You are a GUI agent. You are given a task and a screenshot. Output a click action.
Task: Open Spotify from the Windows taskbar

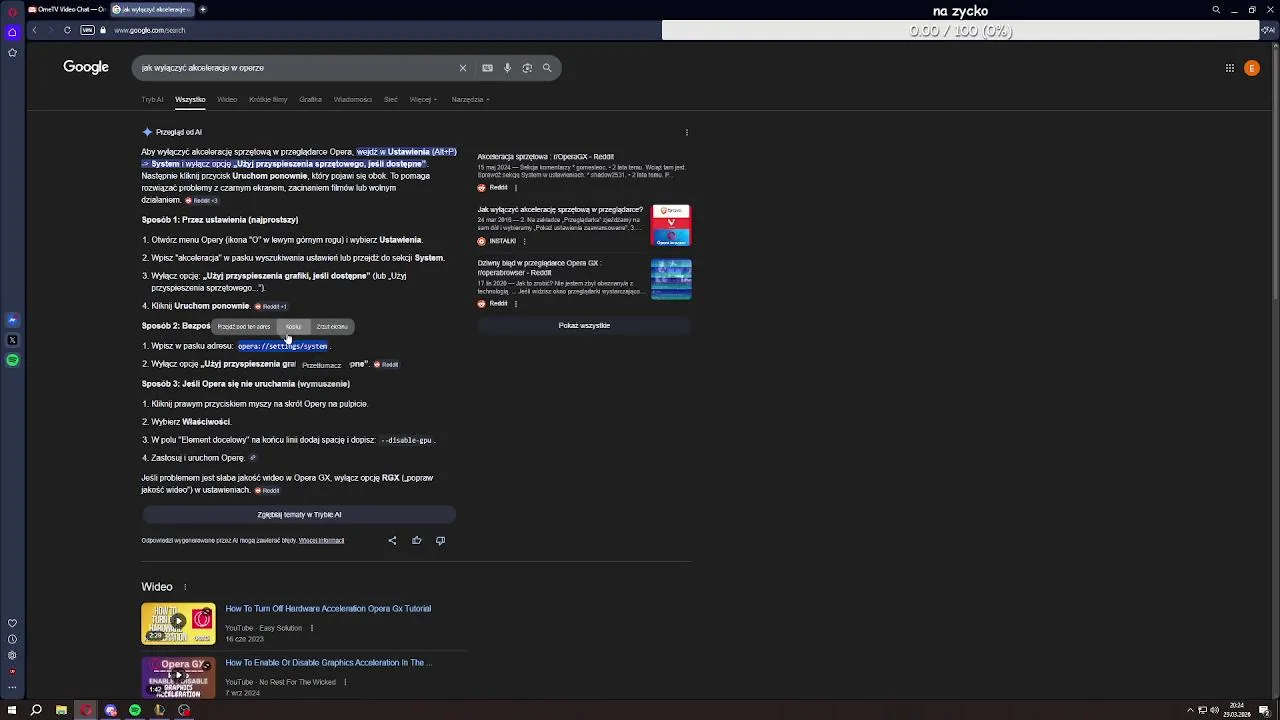tap(135, 710)
